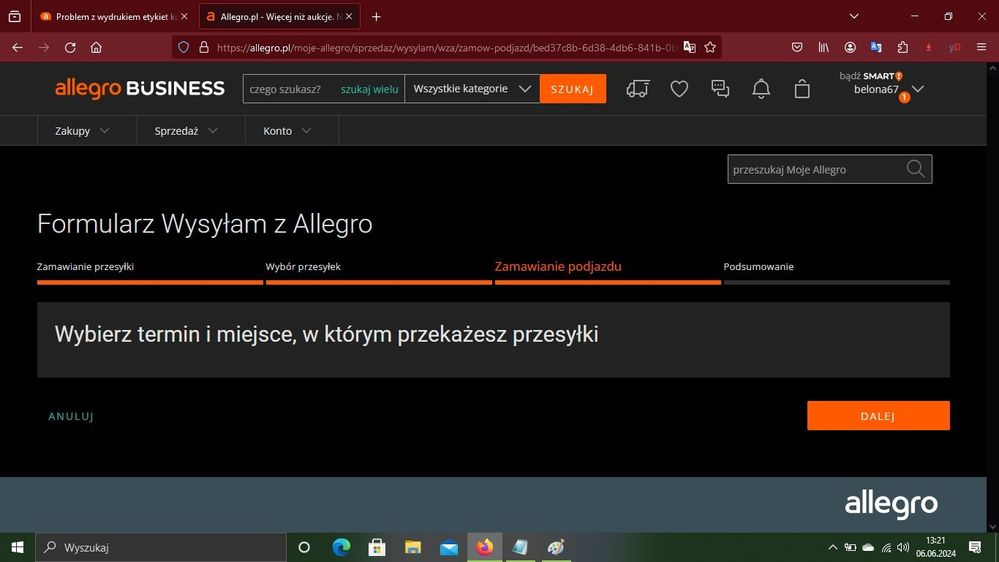Image resolution: width=999 pixels, height=562 pixels.
Task: Open messages chat icon in header
Action: (x=720, y=89)
